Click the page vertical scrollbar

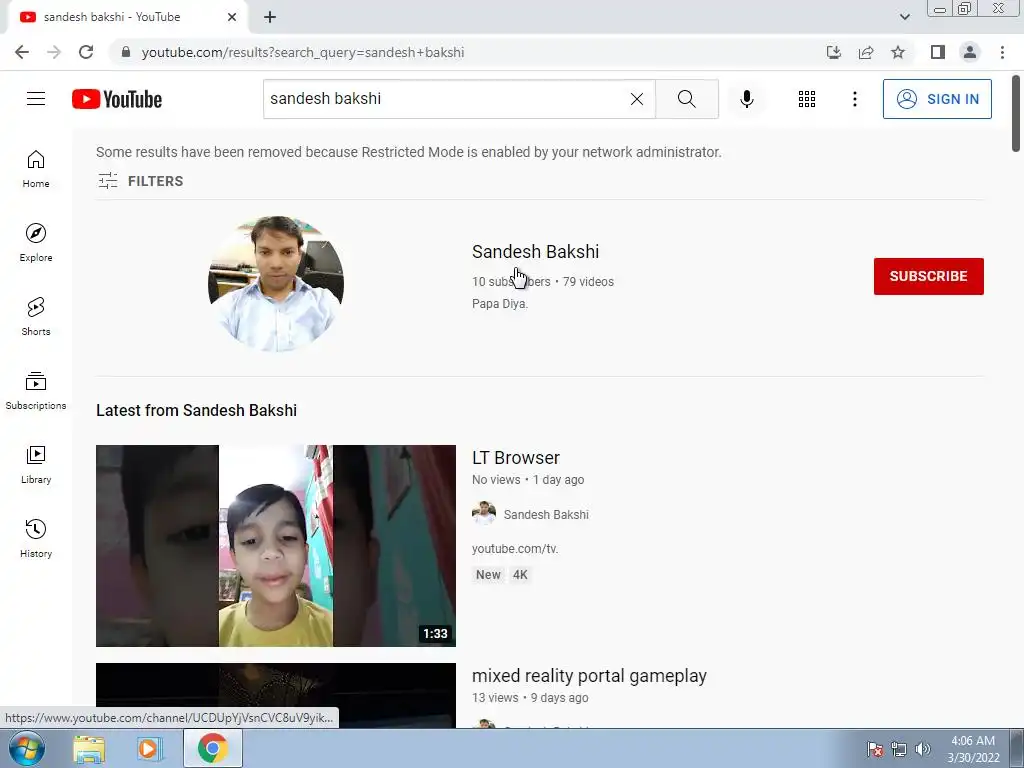(x=1016, y=113)
